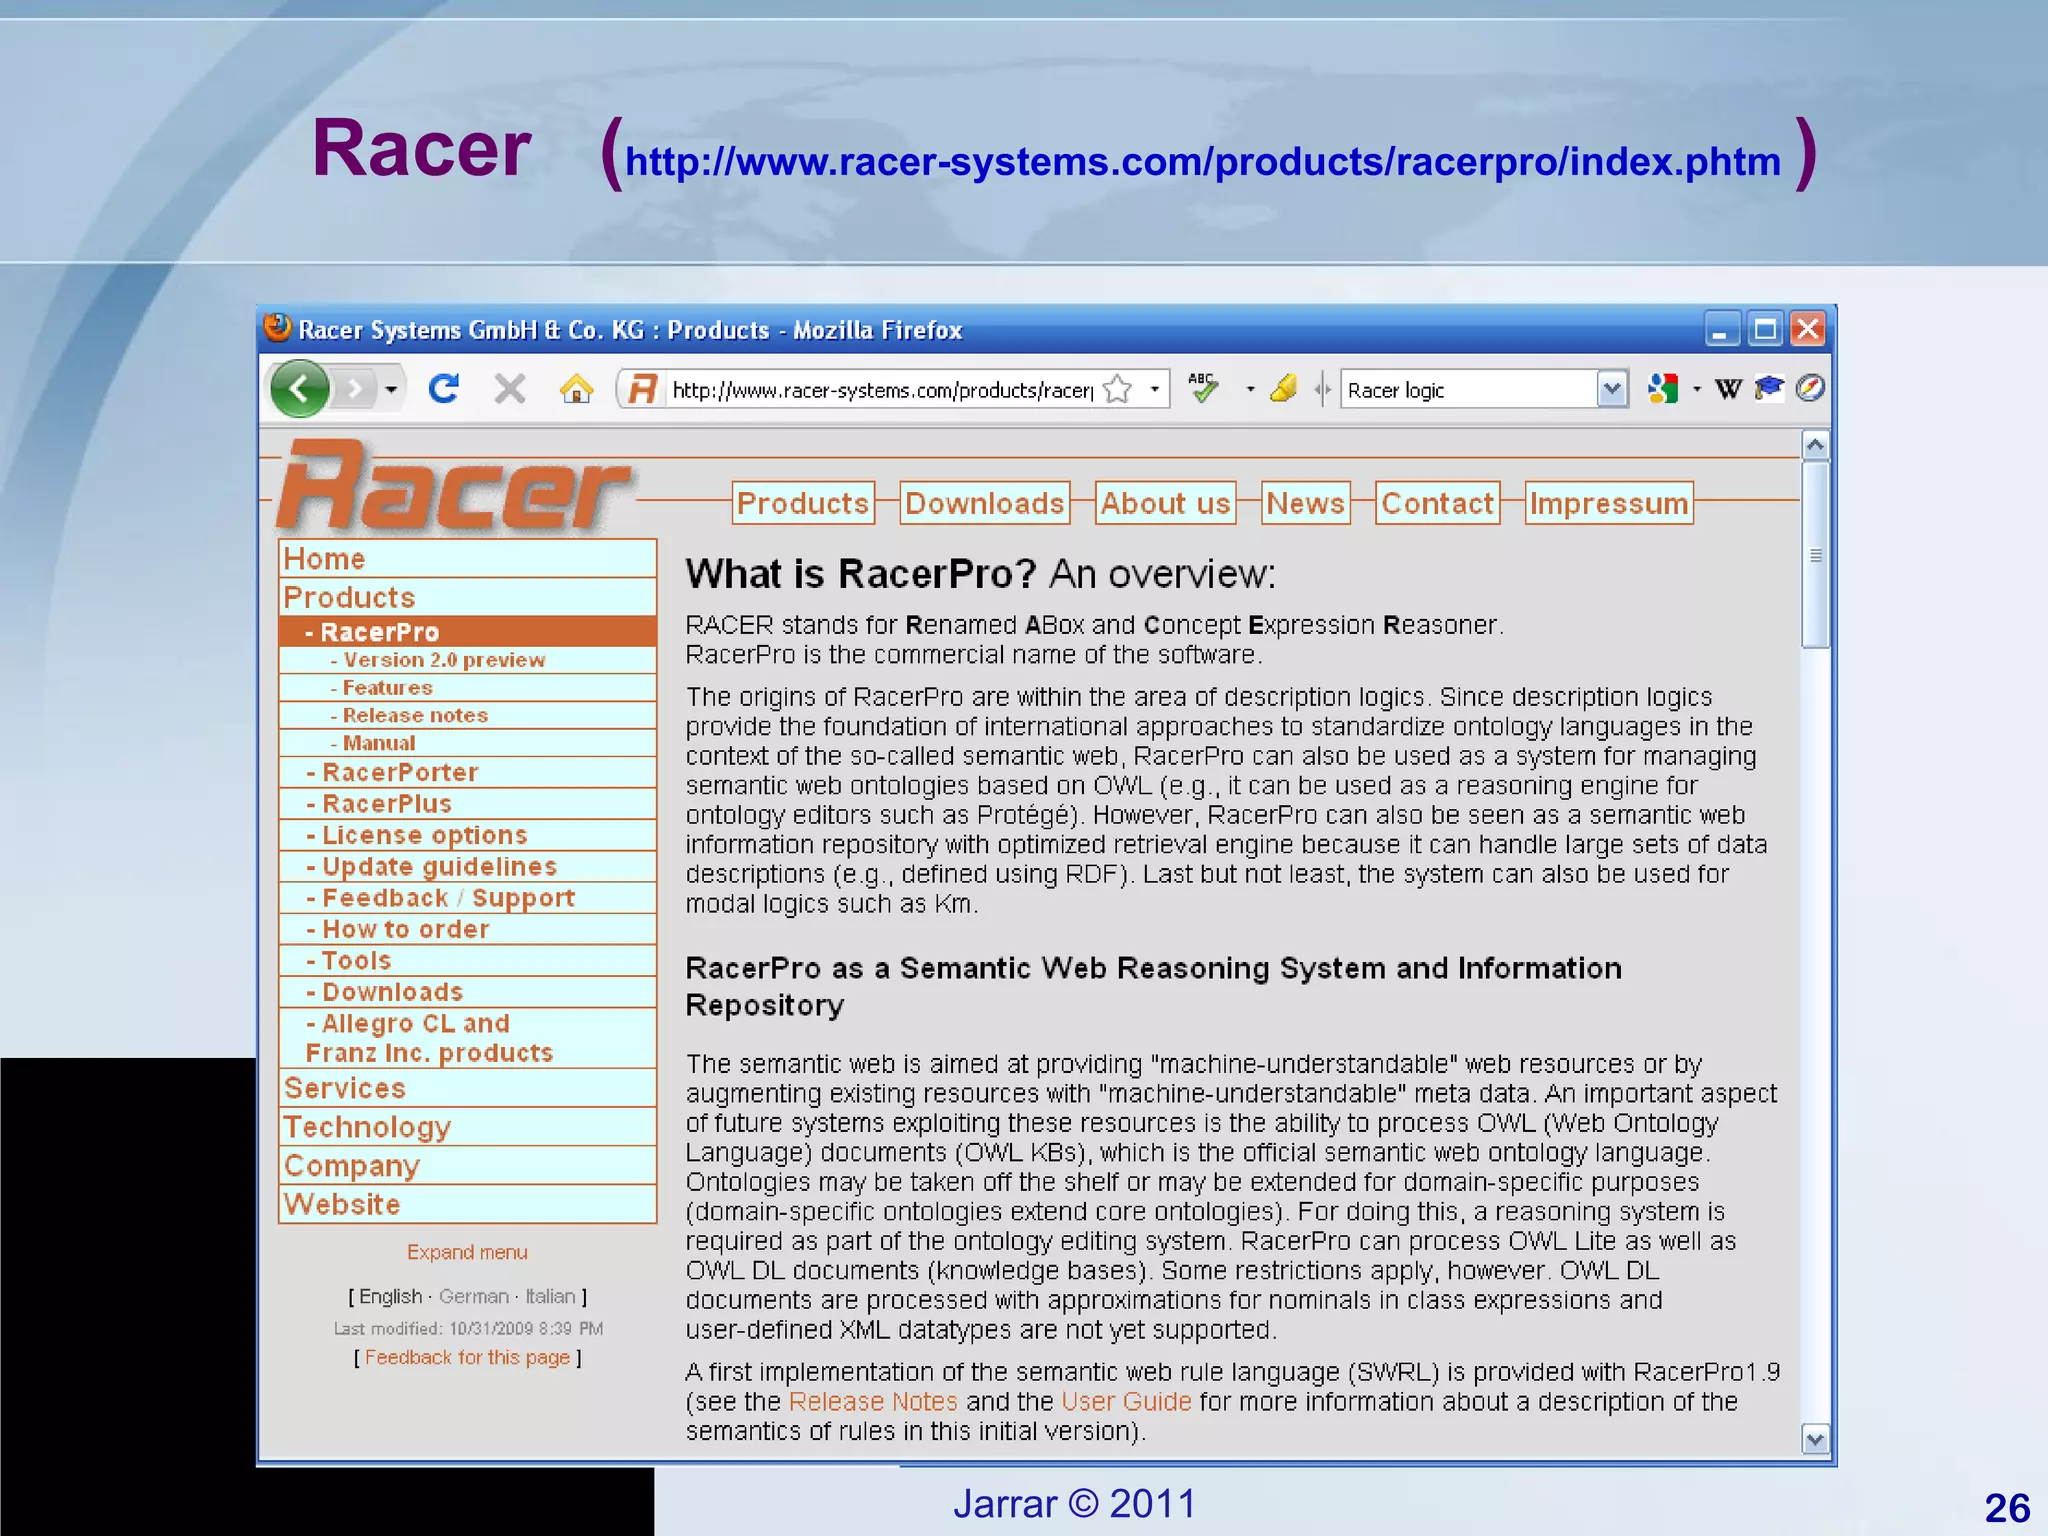Switch language to Italian

[x=551, y=1296]
